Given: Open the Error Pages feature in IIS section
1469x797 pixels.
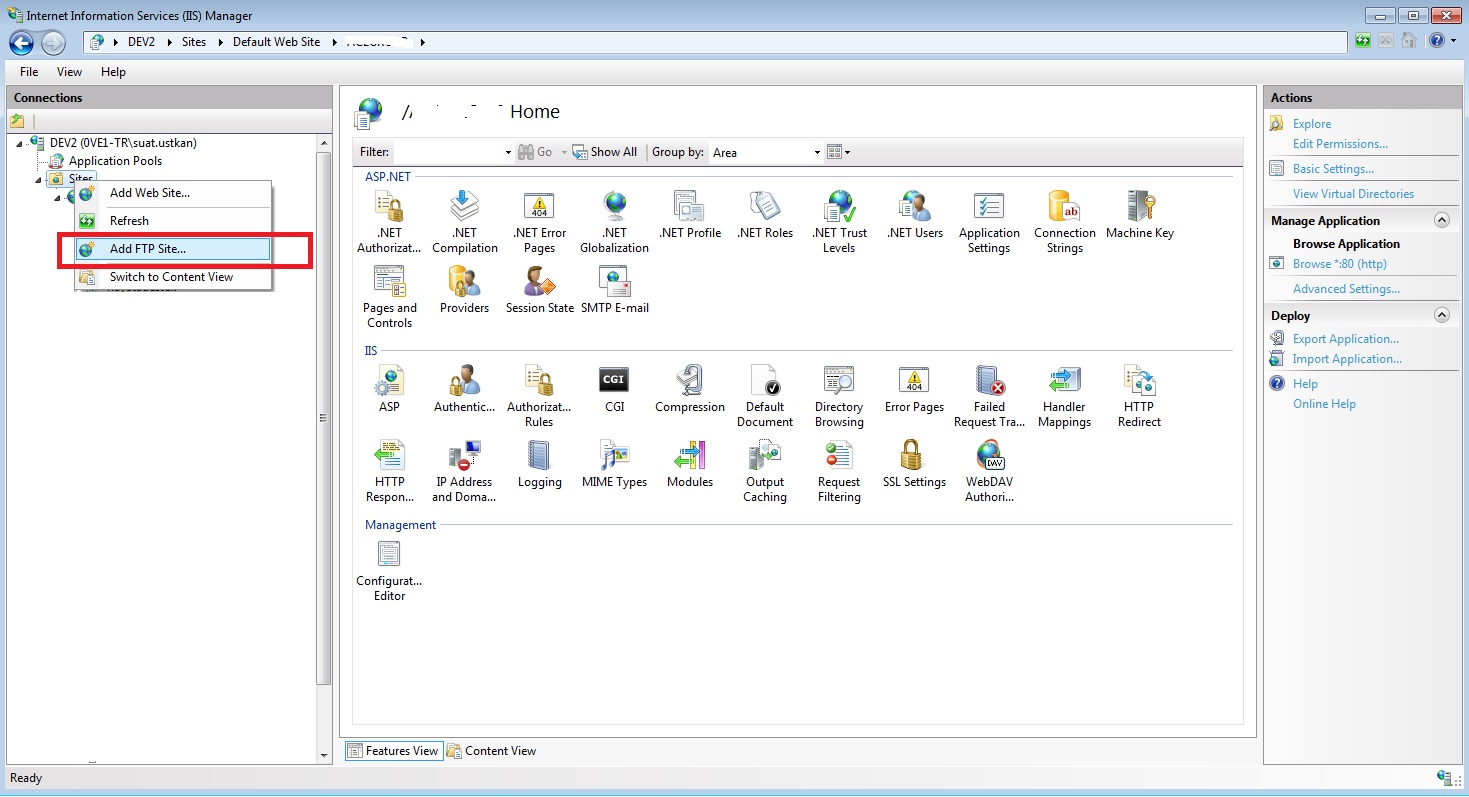Looking at the screenshot, I should 914,389.
